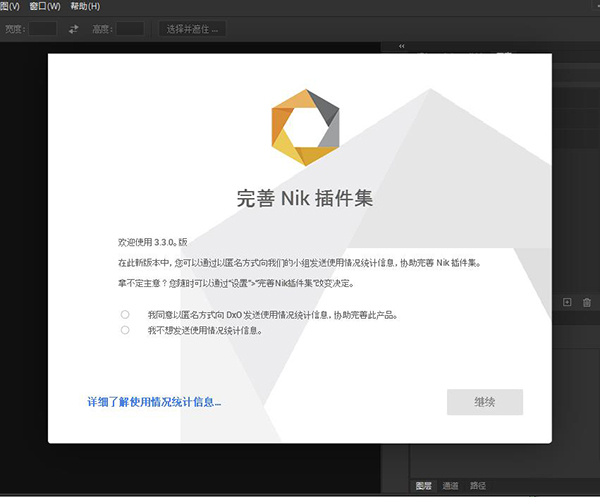Click the Nik Collection hexagon logo
Viewport: 600px width, 497px height.
(305, 127)
